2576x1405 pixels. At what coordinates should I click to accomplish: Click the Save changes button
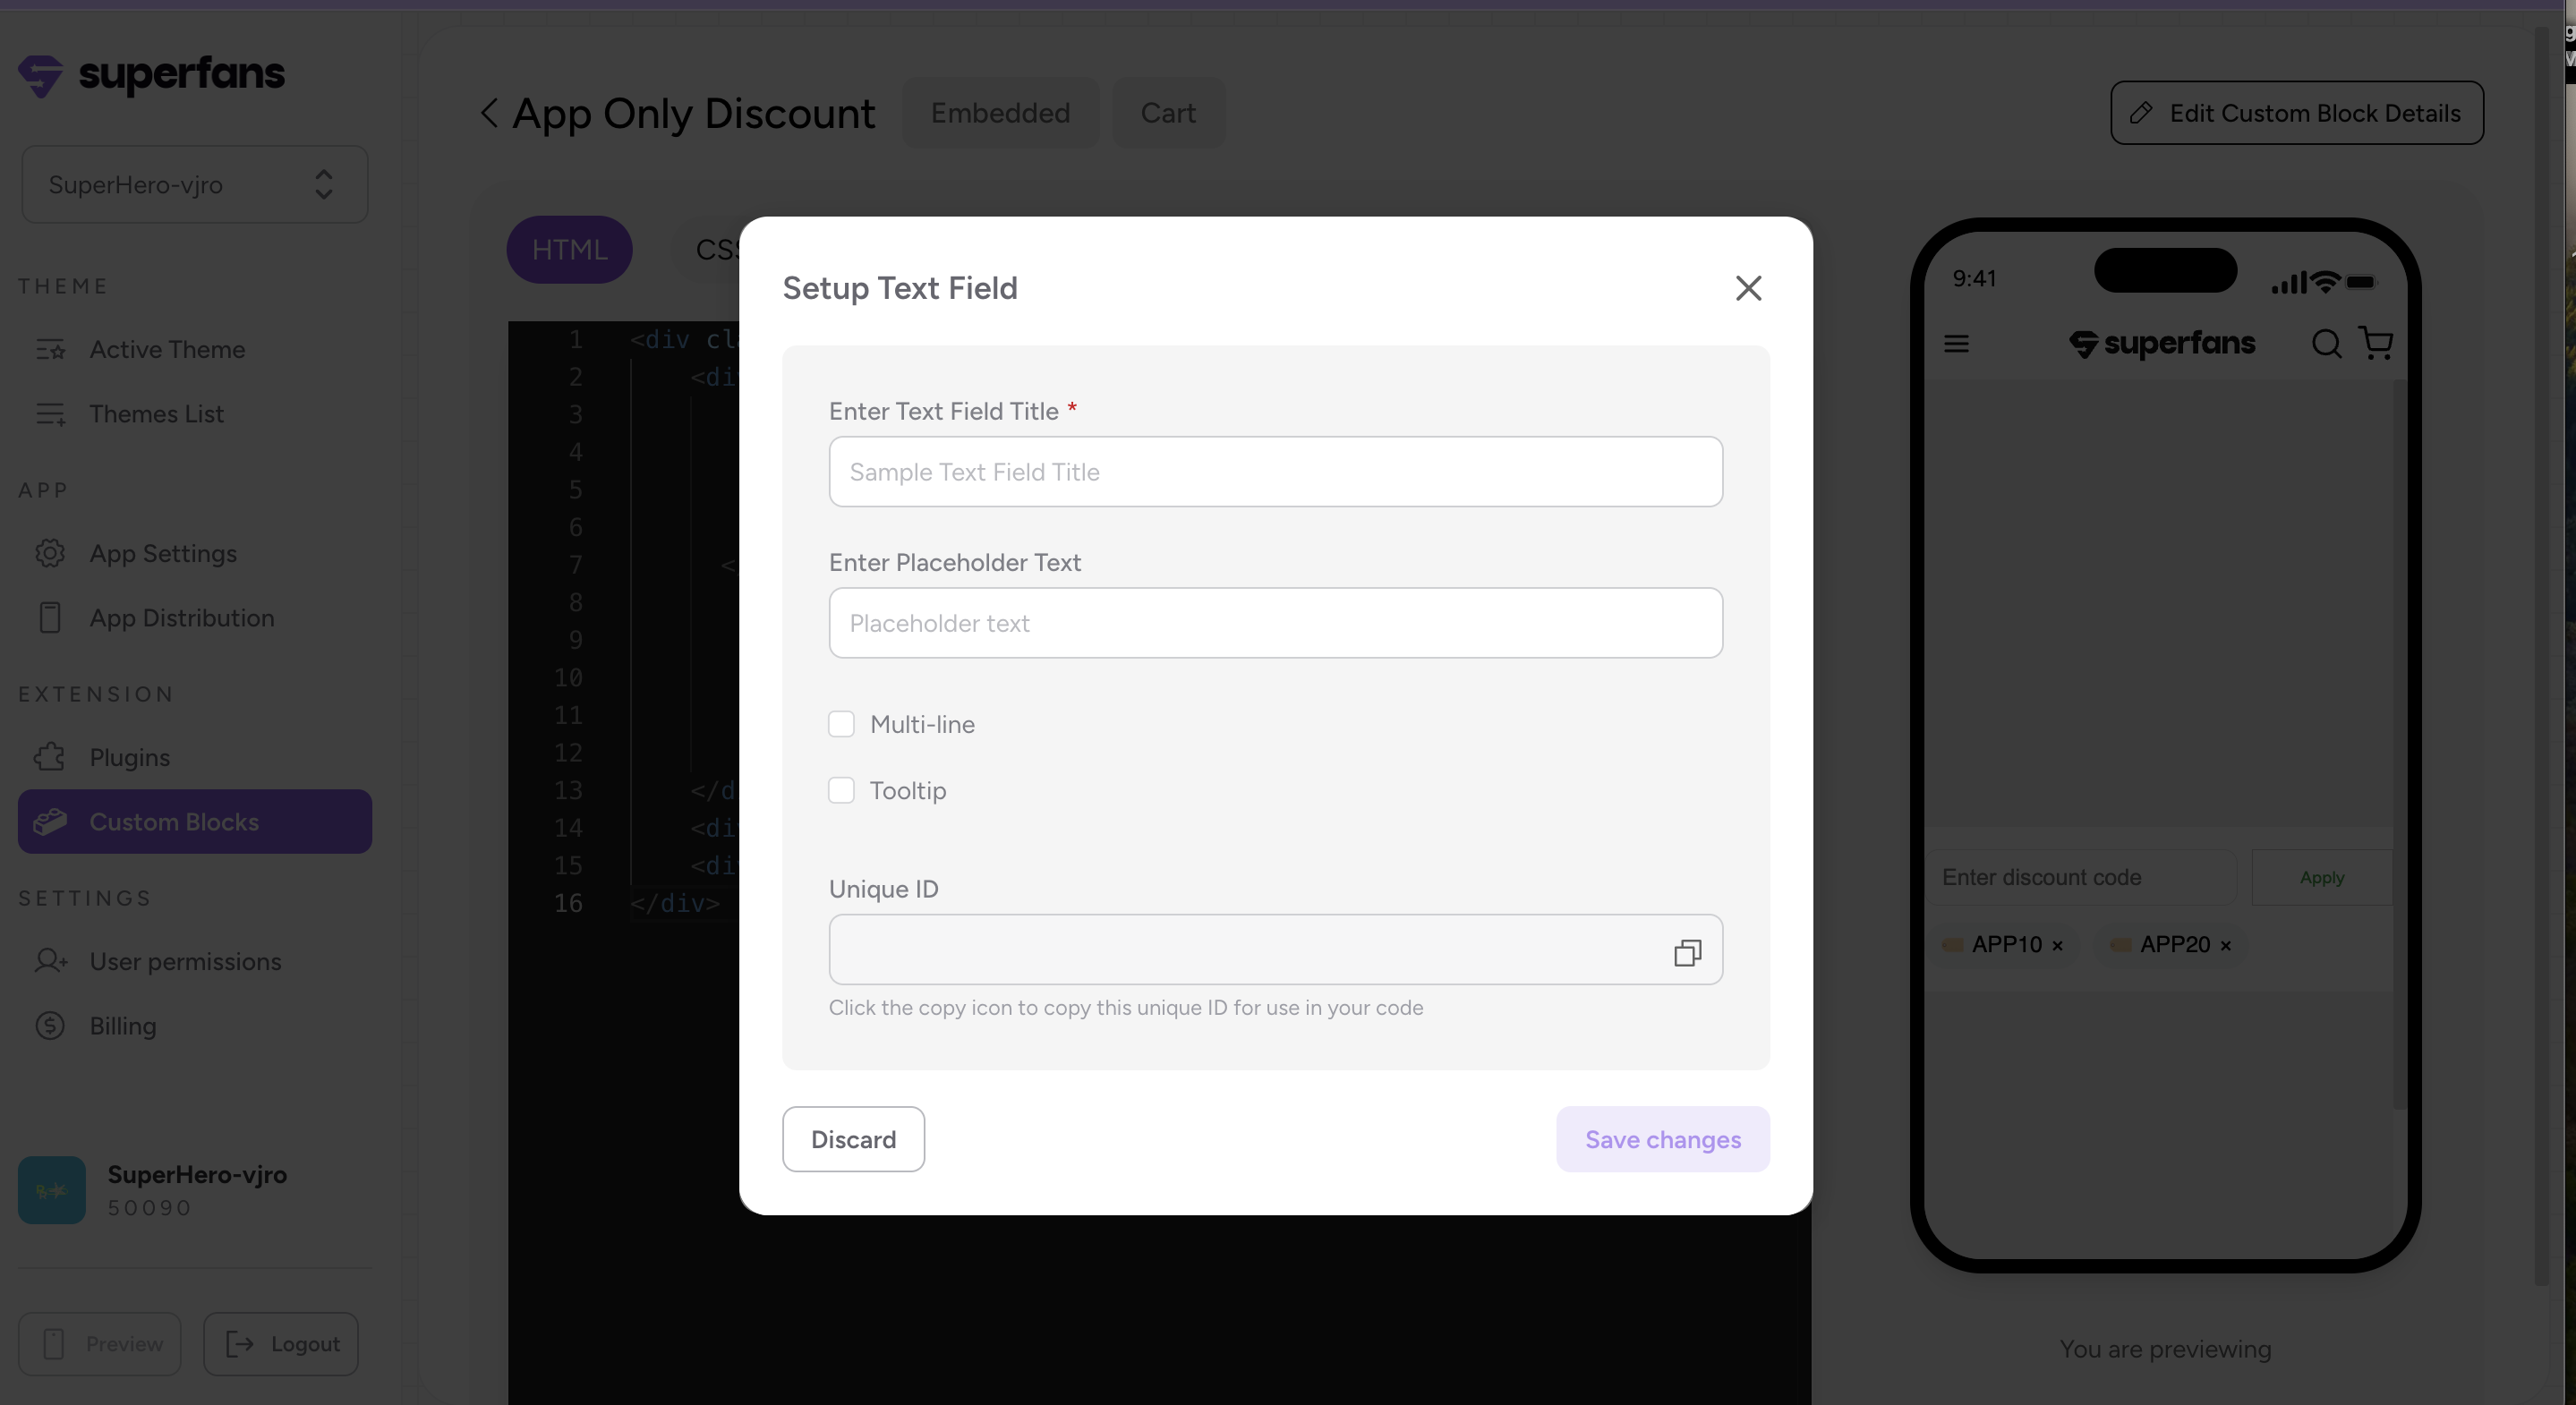point(1662,1139)
